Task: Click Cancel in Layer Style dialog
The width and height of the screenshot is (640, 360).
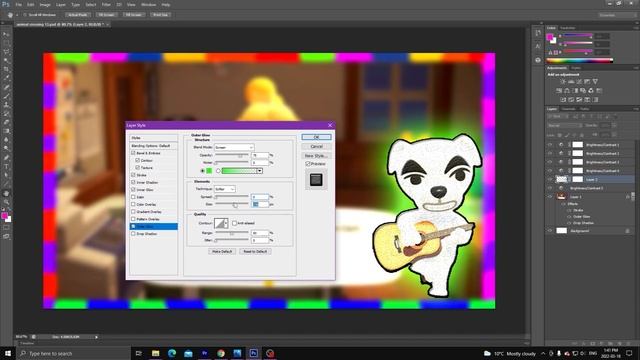Action: tap(316, 147)
